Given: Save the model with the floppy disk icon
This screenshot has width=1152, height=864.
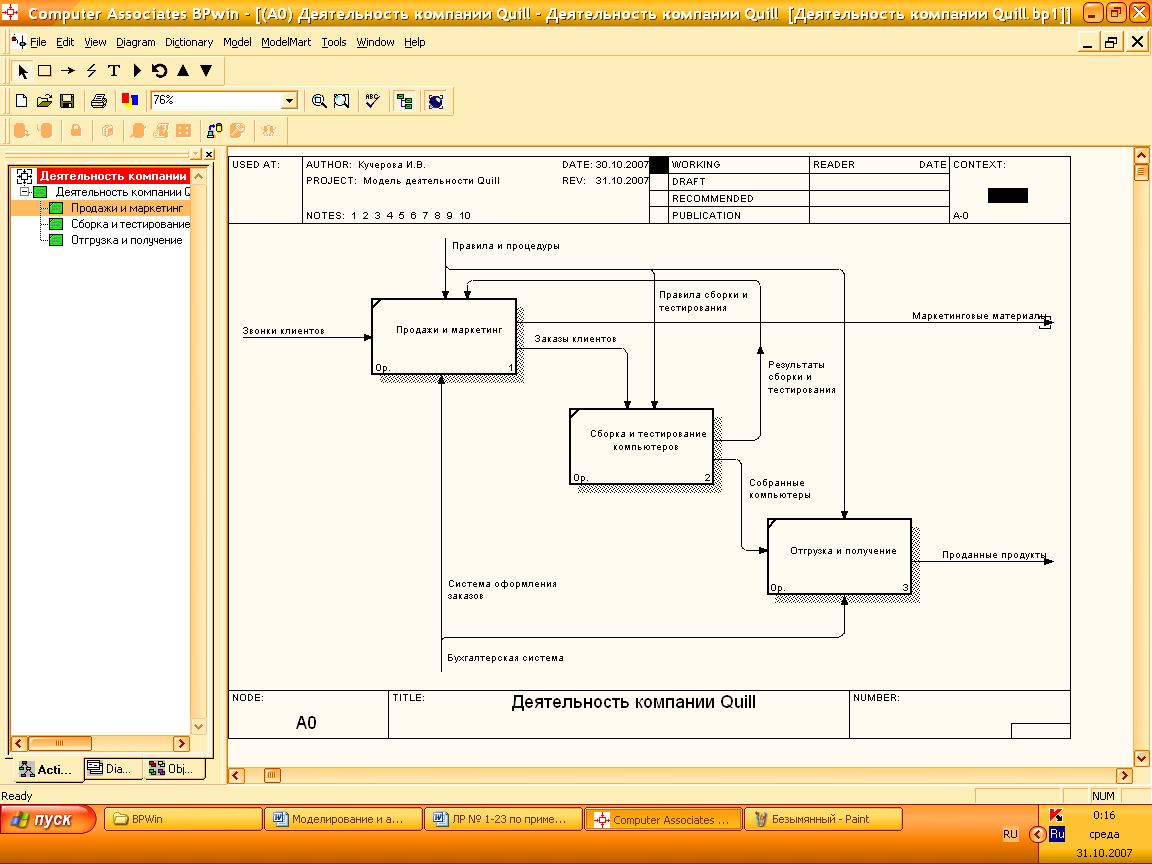Looking at the screenshot, I should tap(67, 101).
